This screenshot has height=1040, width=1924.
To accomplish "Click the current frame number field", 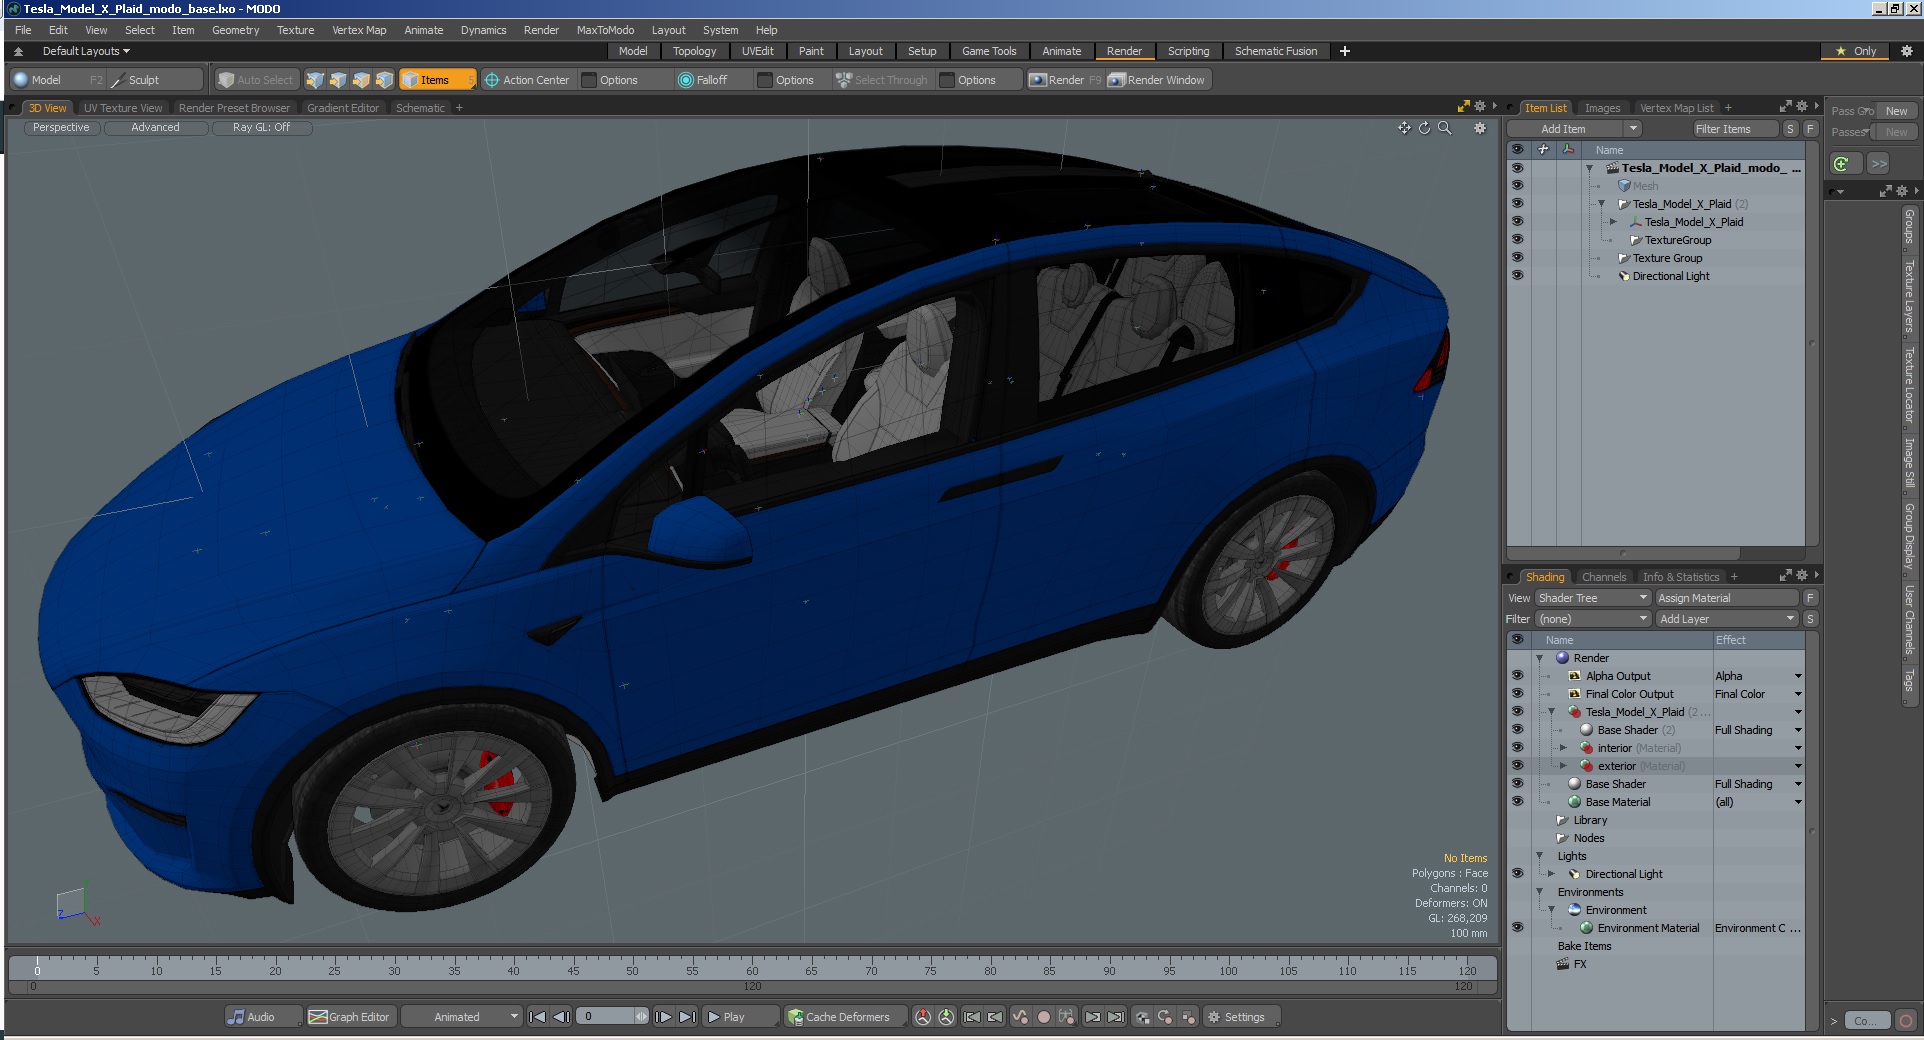I will tap(605, 1017).
